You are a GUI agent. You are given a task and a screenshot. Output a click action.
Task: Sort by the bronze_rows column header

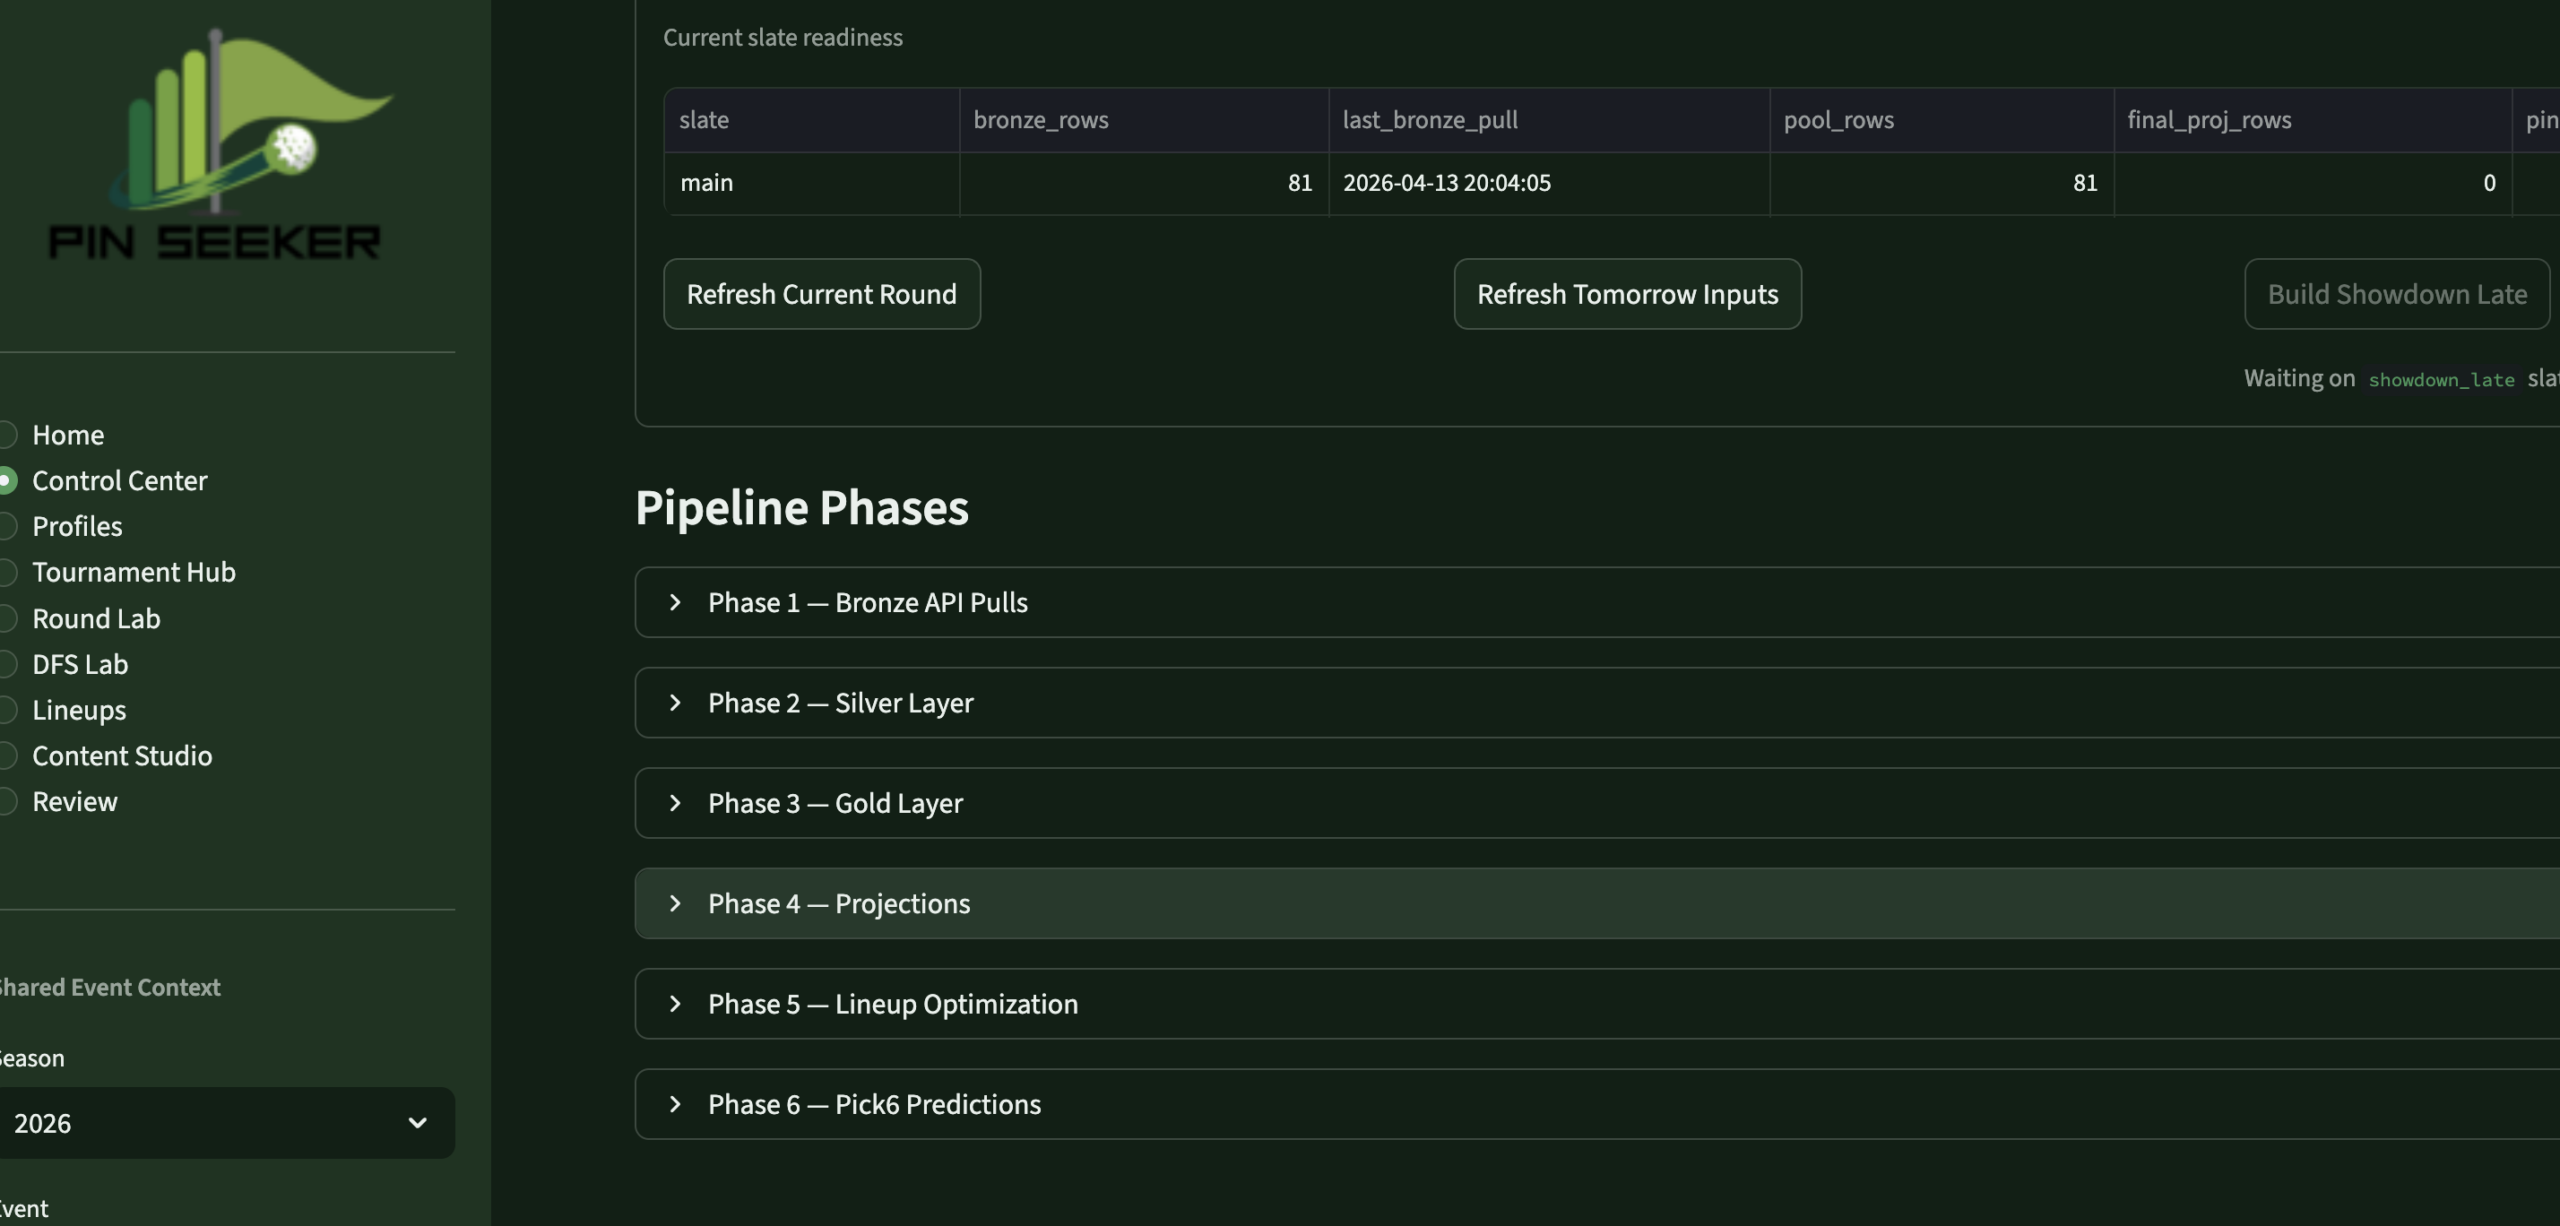[1041, 120]
